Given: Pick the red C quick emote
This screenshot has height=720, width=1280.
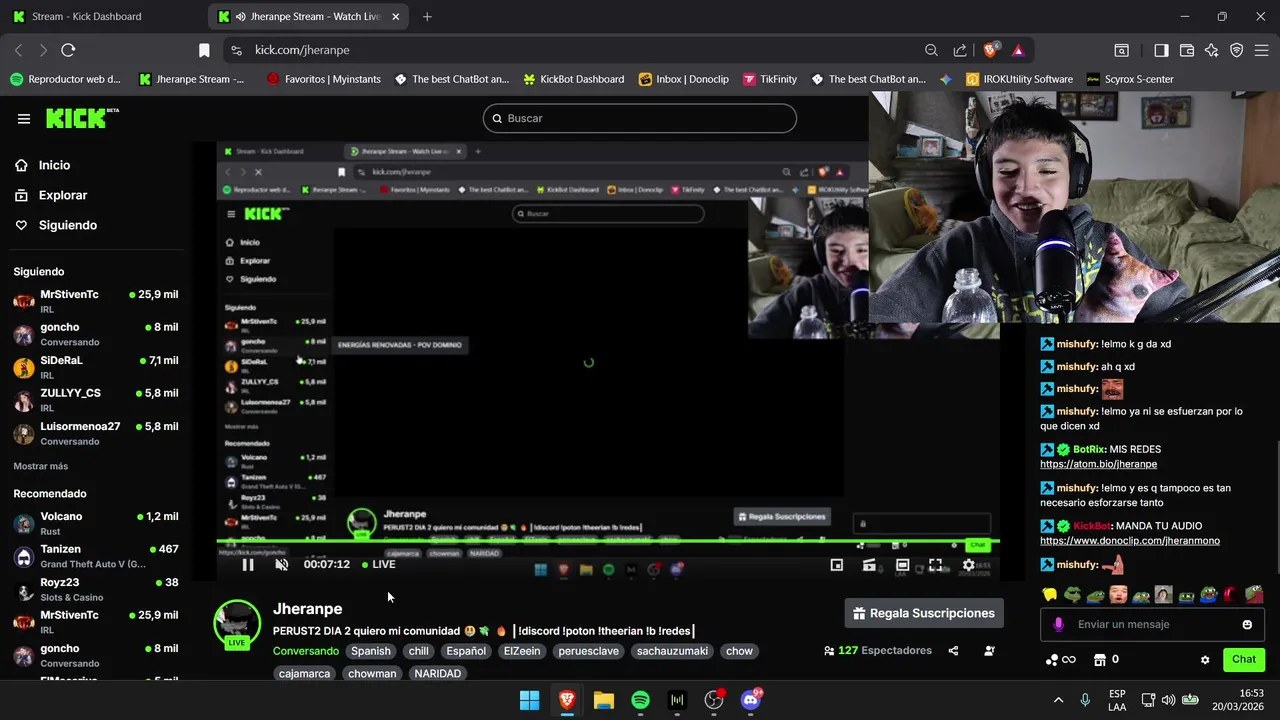Looking at the screenshot, I should click(x=1230, y=595).
